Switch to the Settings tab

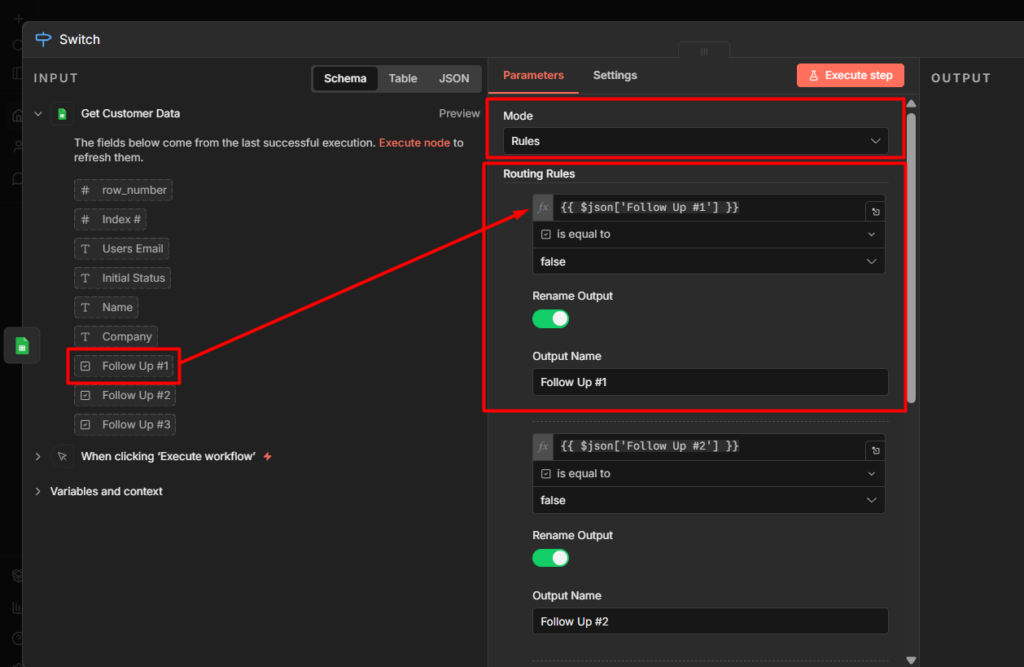coord(614,75)
